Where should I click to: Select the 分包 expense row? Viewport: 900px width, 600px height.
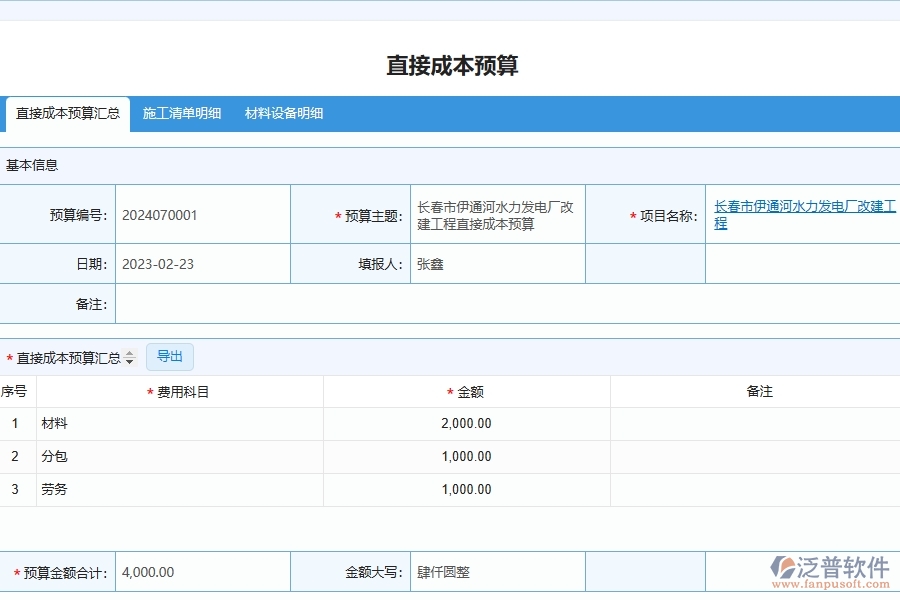tap(180, 456)
